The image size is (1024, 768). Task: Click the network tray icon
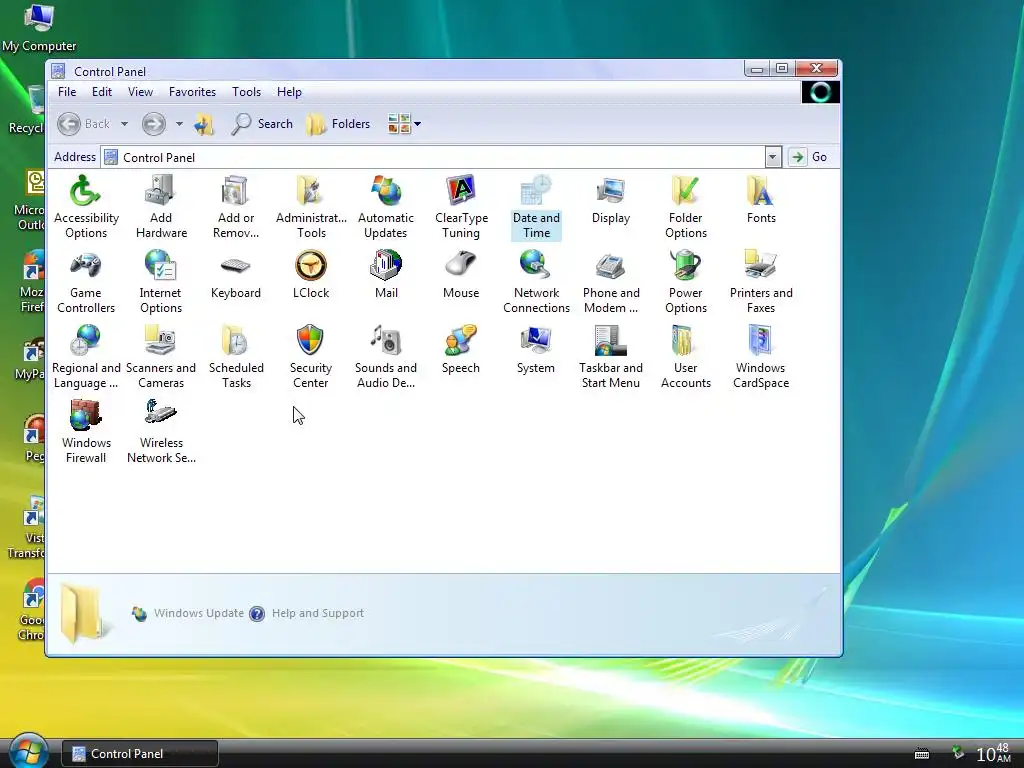coord(958,752)
